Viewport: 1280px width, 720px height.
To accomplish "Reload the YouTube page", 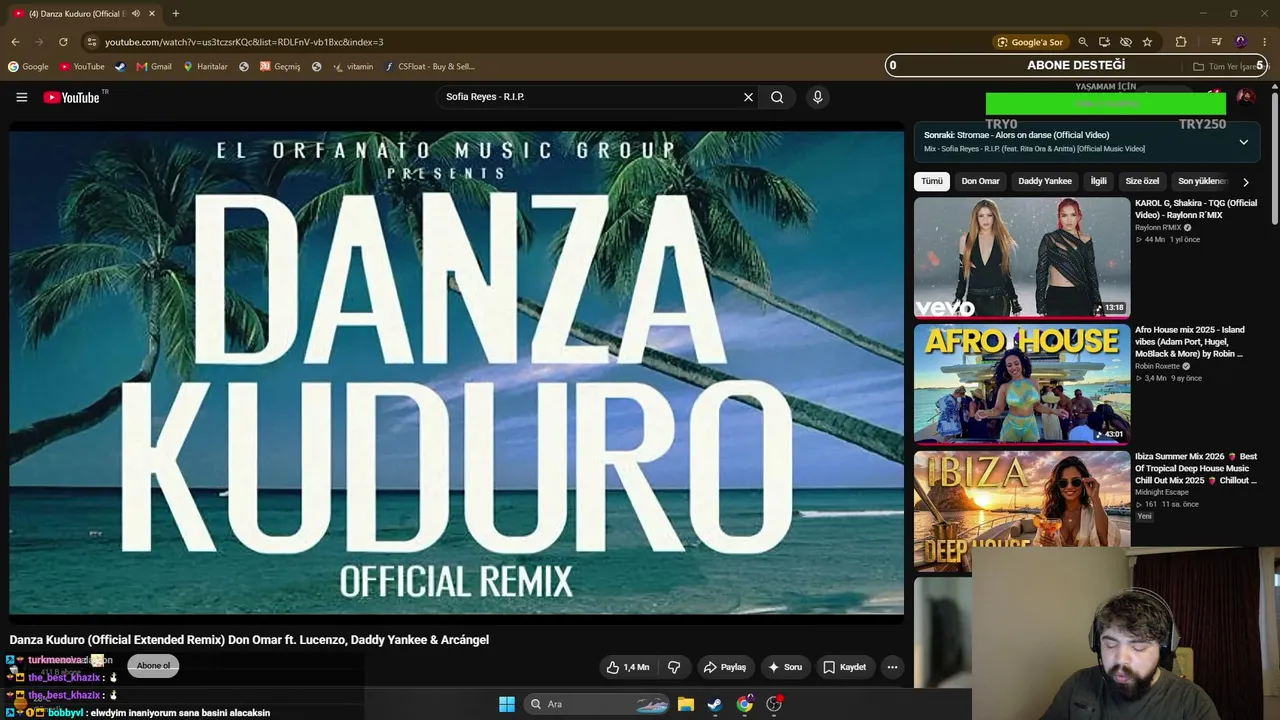I will 63,42.
